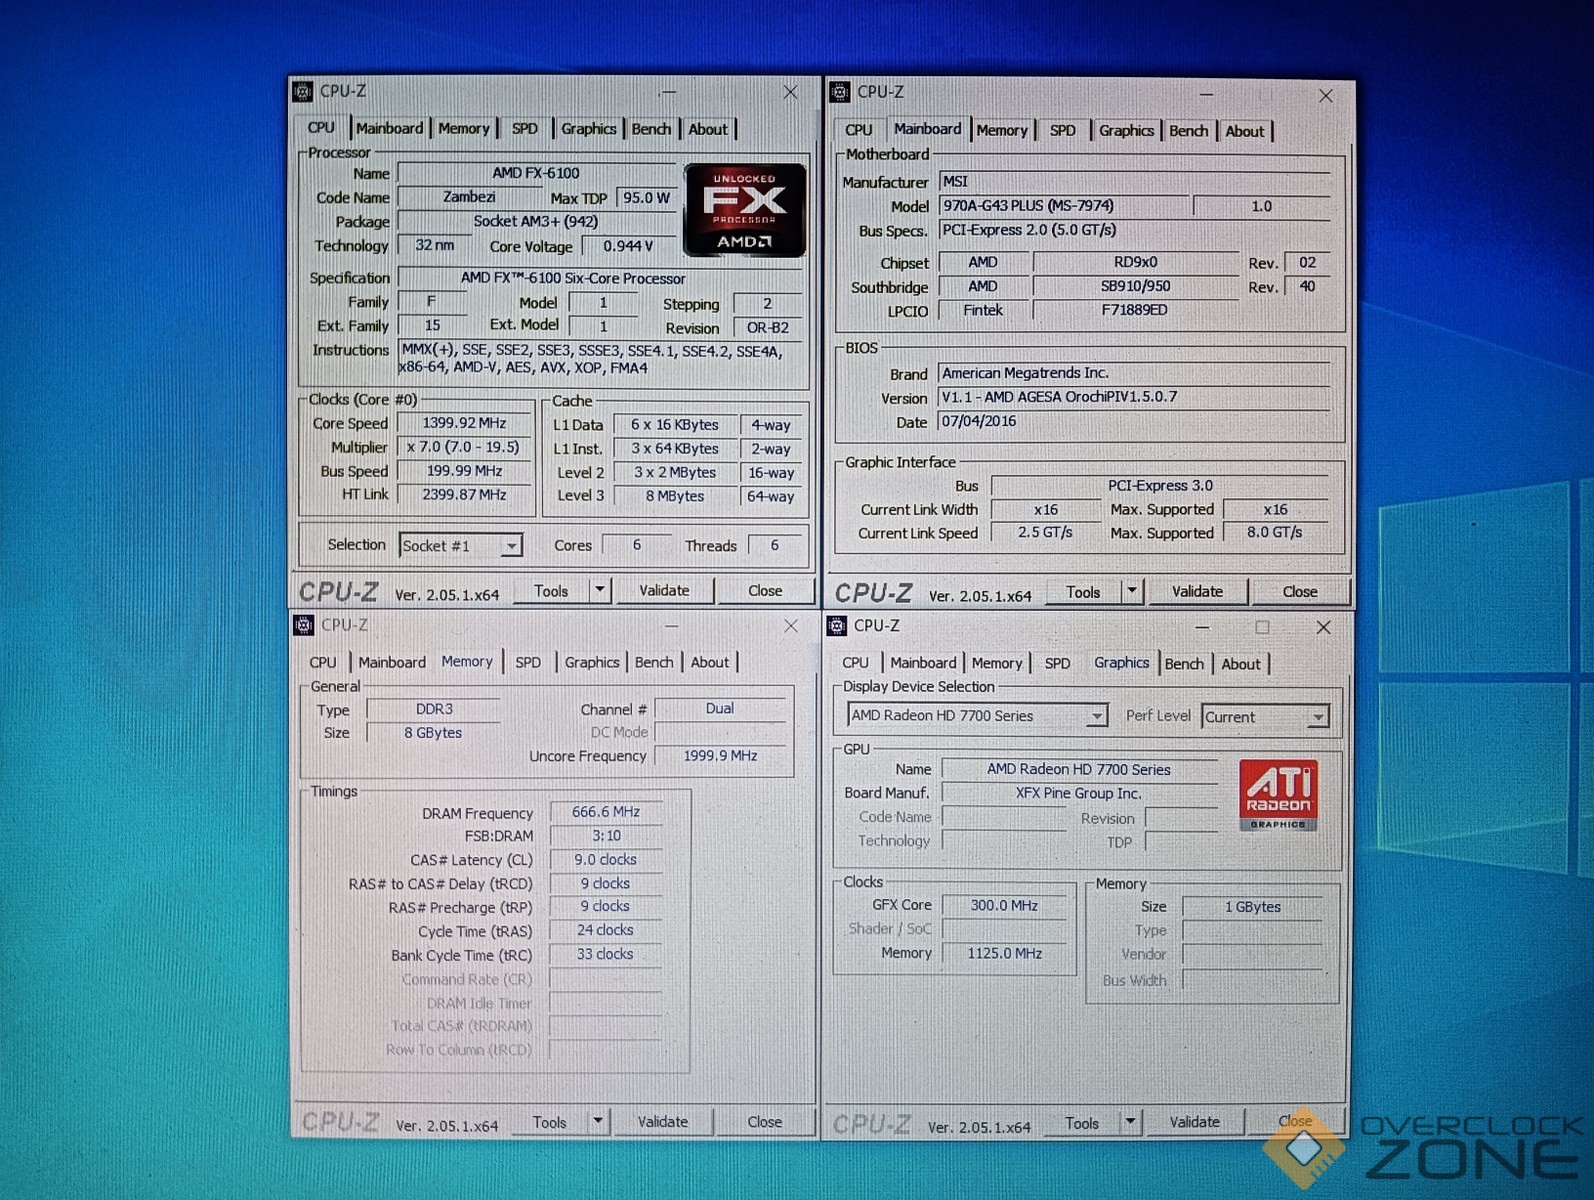Click the CPU-Z title icon in the mainboard window
This screenshot has height=1200, width=1594.
point(840,92)
